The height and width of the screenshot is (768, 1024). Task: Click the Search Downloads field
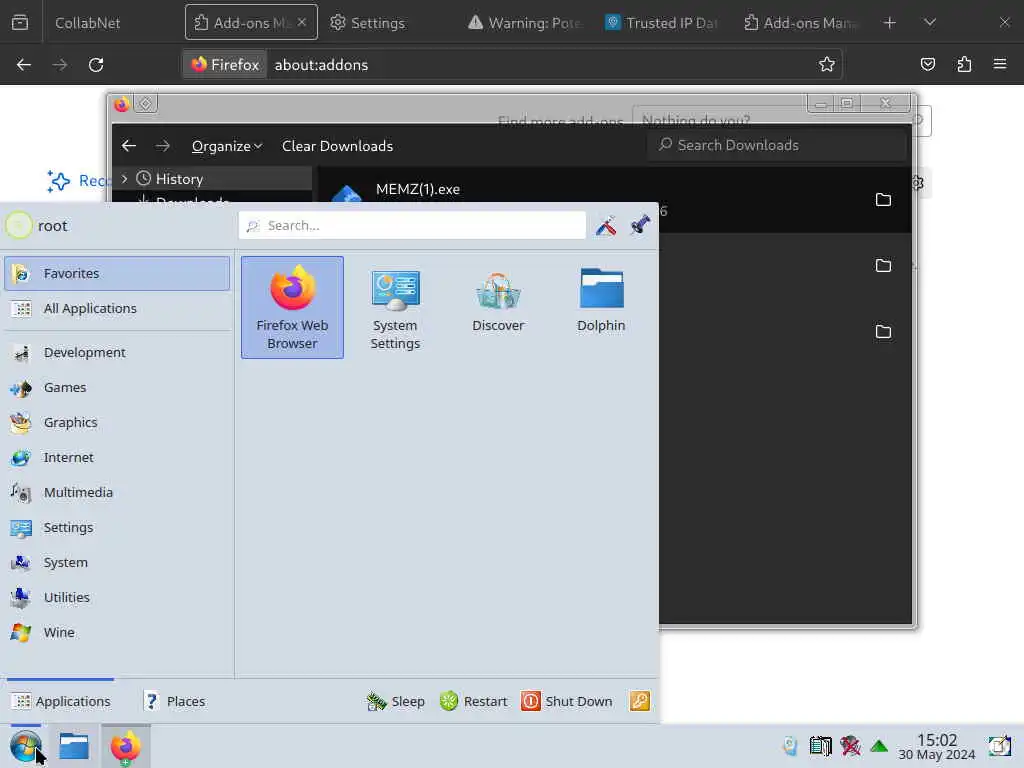pos(776,145)
